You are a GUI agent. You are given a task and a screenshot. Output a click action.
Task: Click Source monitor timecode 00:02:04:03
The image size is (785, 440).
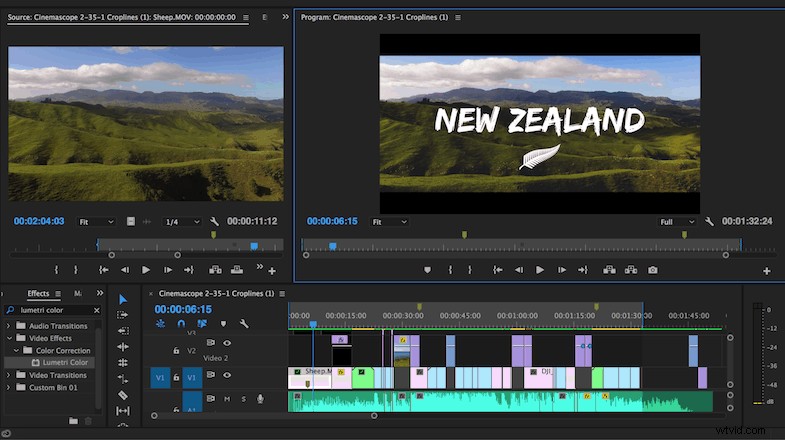pos(39,221)
